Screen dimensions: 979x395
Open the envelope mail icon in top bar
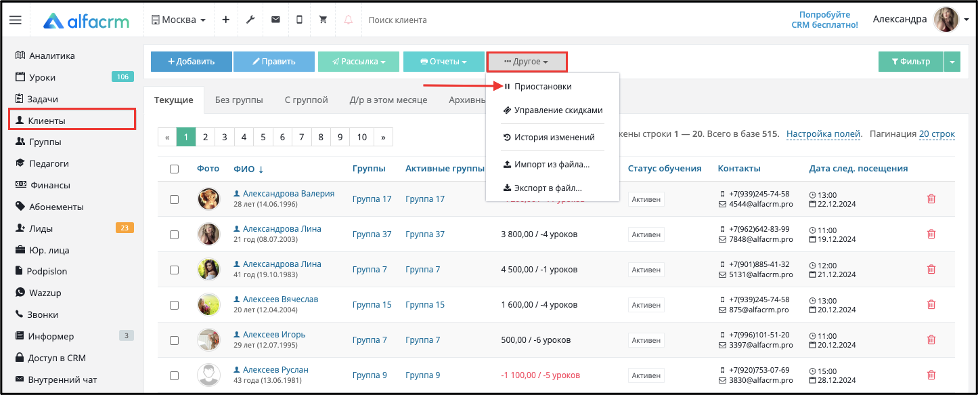pyautogui.click(x=275, y=20)
